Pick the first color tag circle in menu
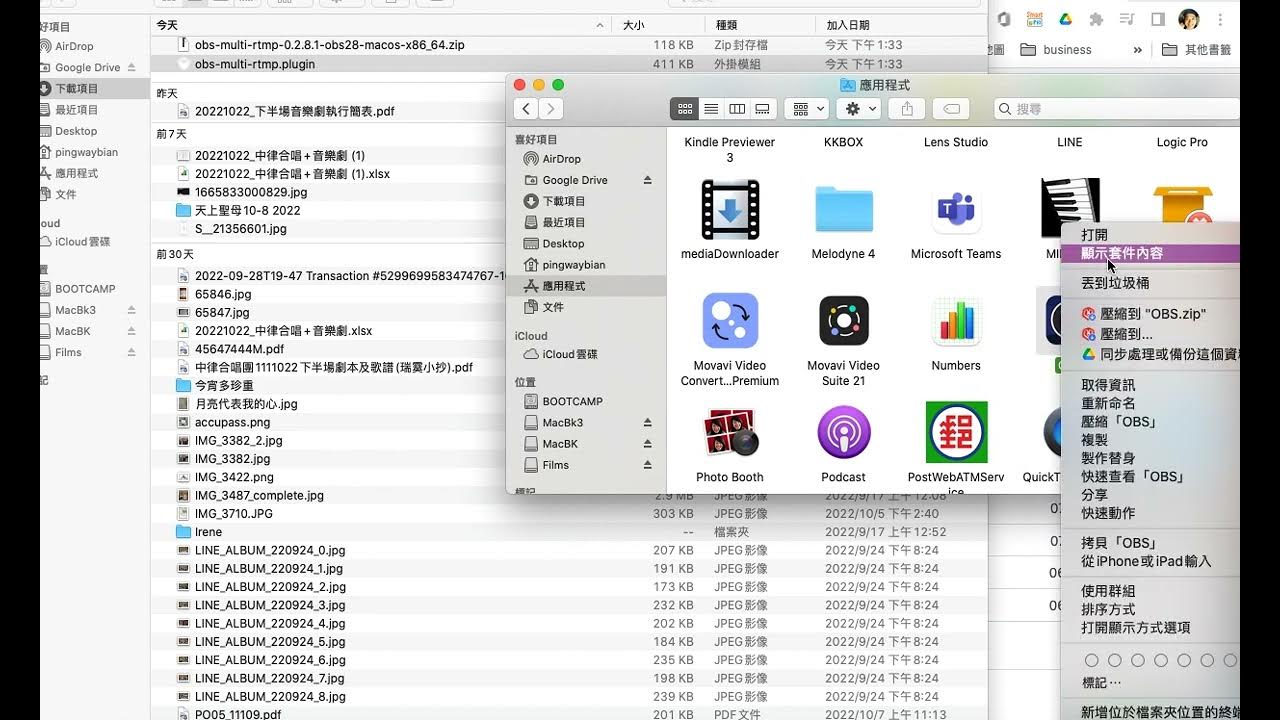The width and height of the screenshot is (1280, 720). coord(1091,661)
